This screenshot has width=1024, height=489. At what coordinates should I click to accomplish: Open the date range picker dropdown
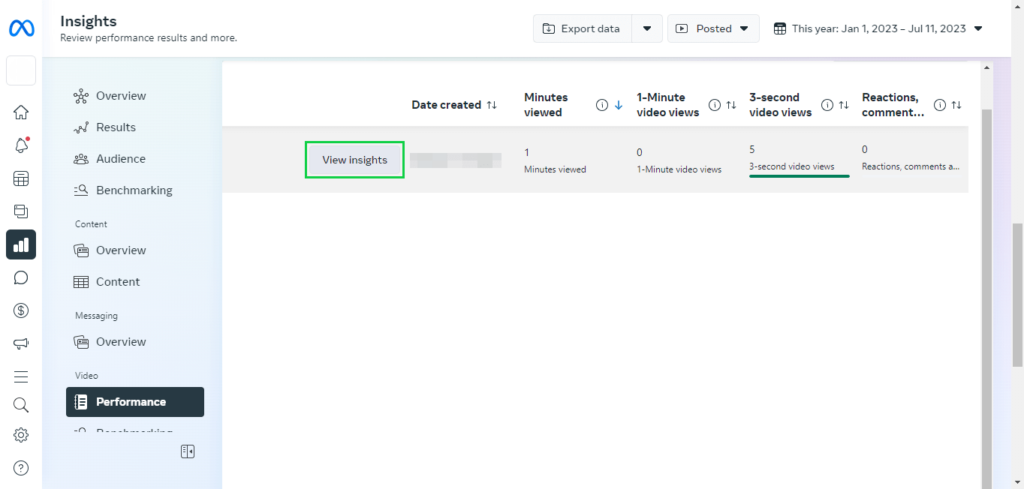click(878, 29)
